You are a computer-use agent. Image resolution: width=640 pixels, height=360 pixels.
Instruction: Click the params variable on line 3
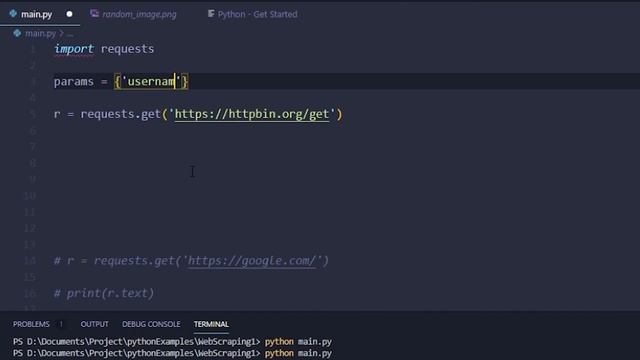tap(74, 82)
